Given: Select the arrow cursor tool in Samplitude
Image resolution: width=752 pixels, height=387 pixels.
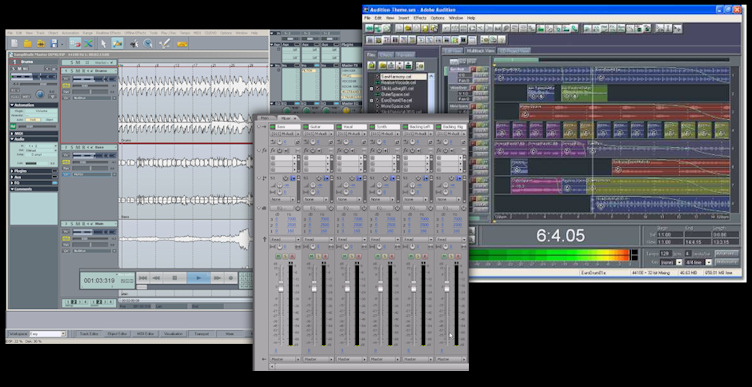Looking at the screenshot, I should pyautogui.click(x=104, y=44).
